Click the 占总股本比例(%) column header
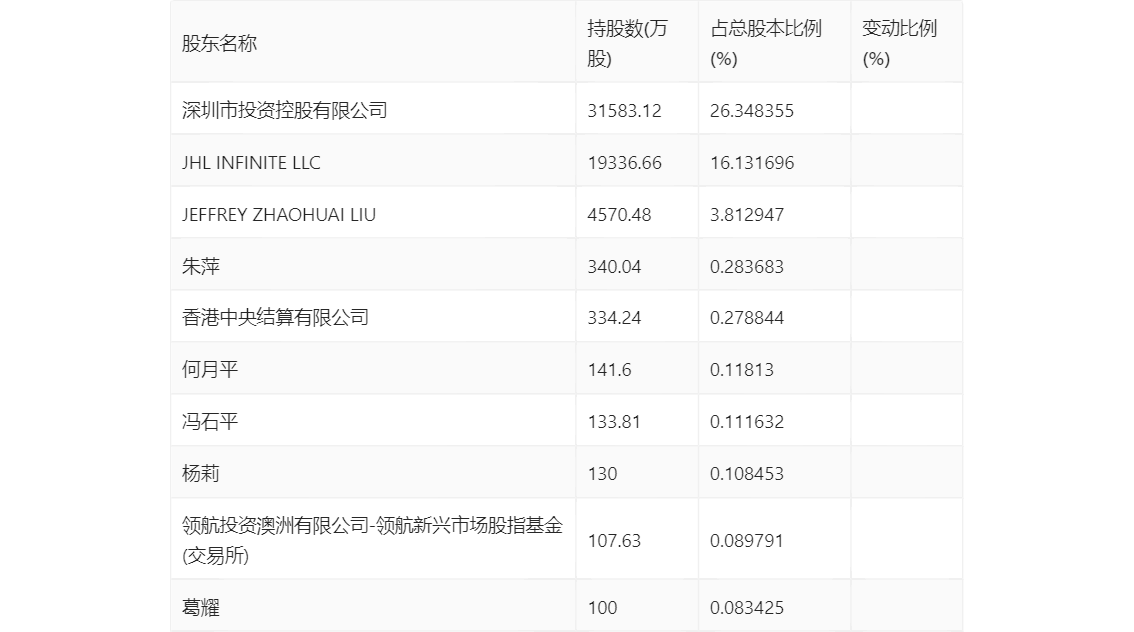 point(766,43)
